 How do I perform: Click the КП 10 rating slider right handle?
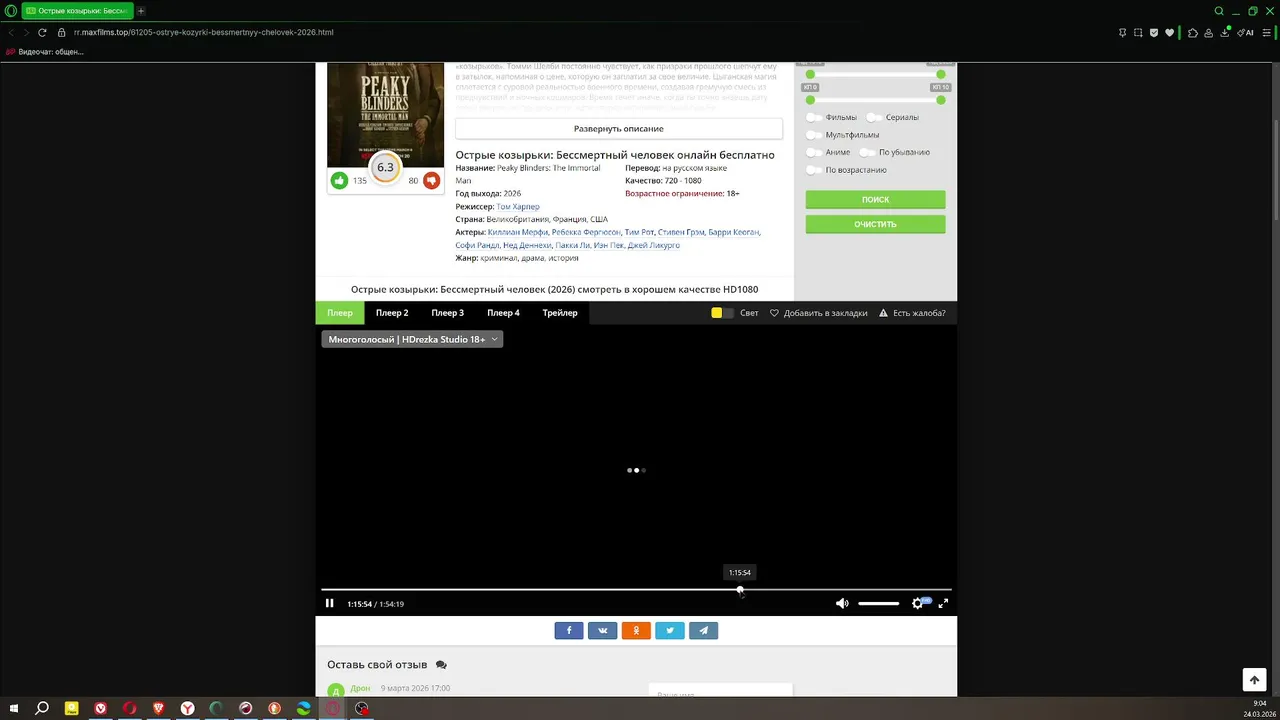(x=941, y=99)
